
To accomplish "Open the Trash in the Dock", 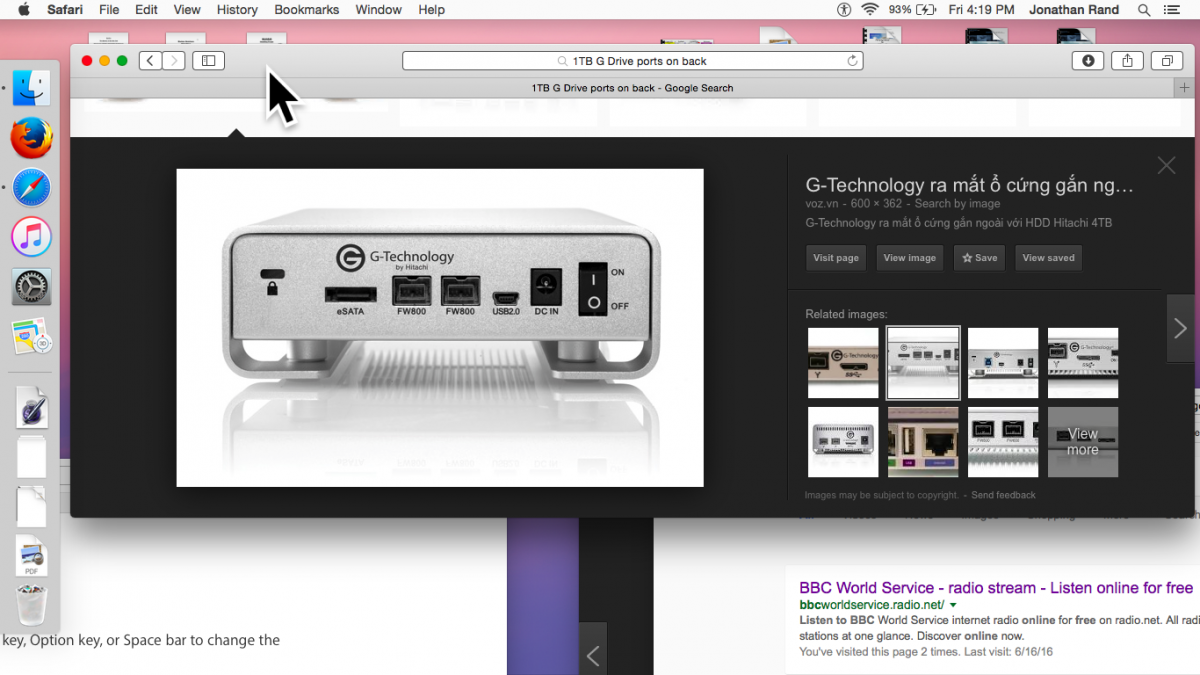I will (x=31, y=606).
